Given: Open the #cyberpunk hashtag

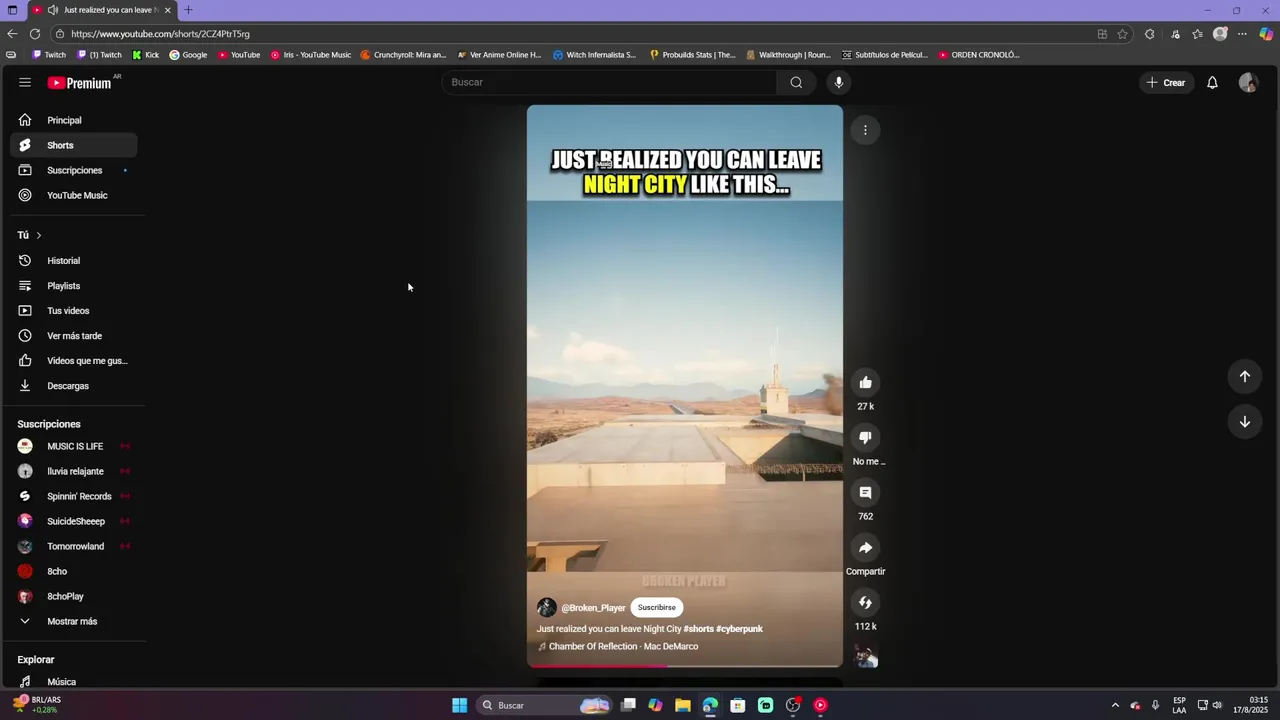Looking at the screenshot, I should [739, 629].
